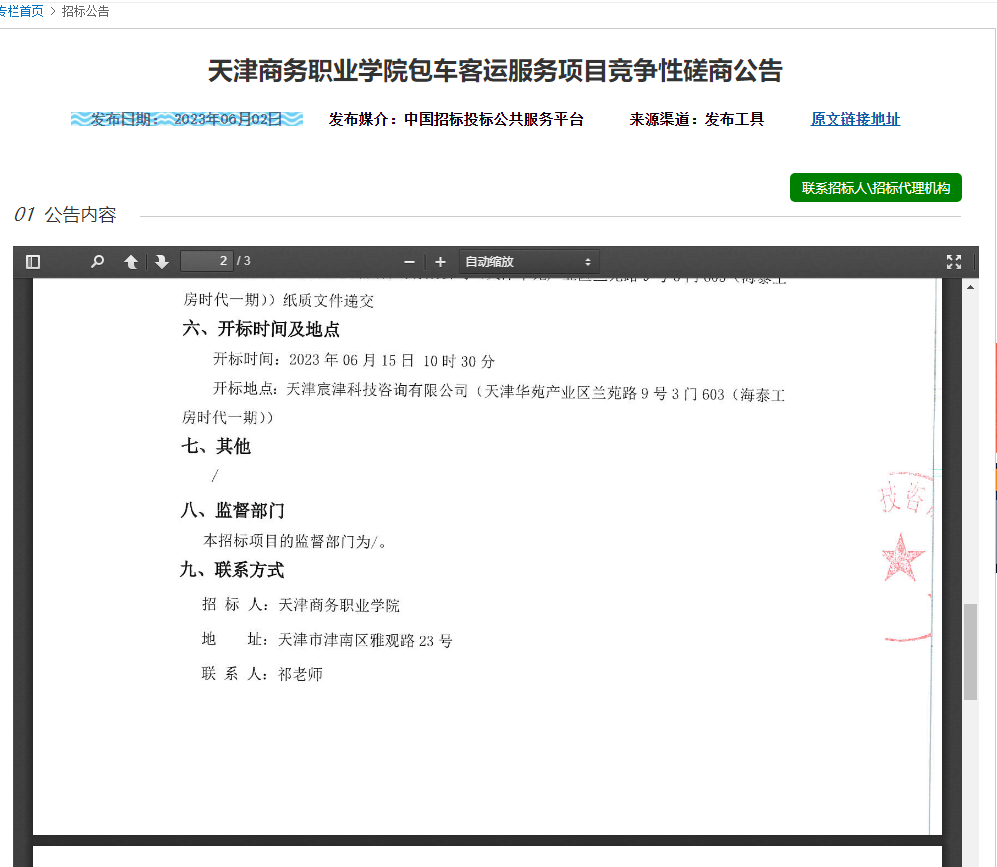Viewport: 997px width, 867px height.
Task: Click the 九、联系方式 heading in PDF
Action: pyautogui.click(x=232, y=570)
